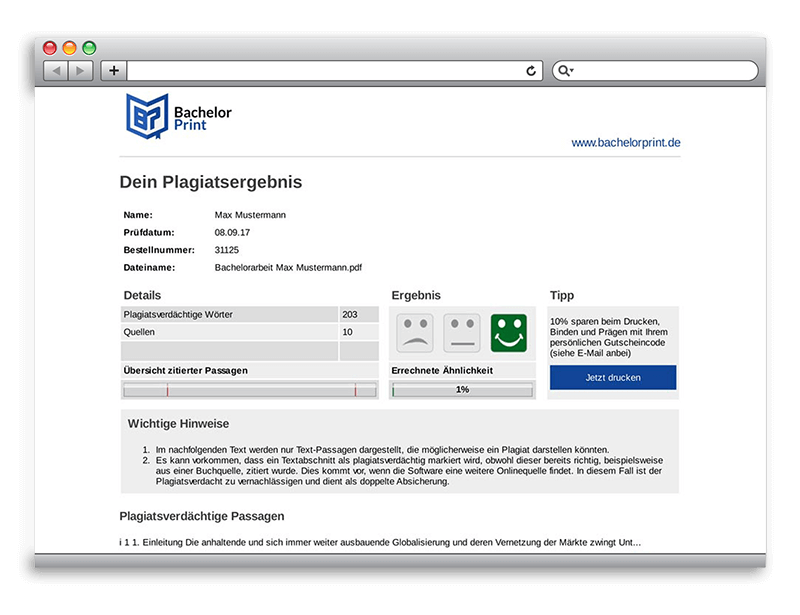Reload the page with the refresh icon

pyautogui.click(x=531, y=71)
